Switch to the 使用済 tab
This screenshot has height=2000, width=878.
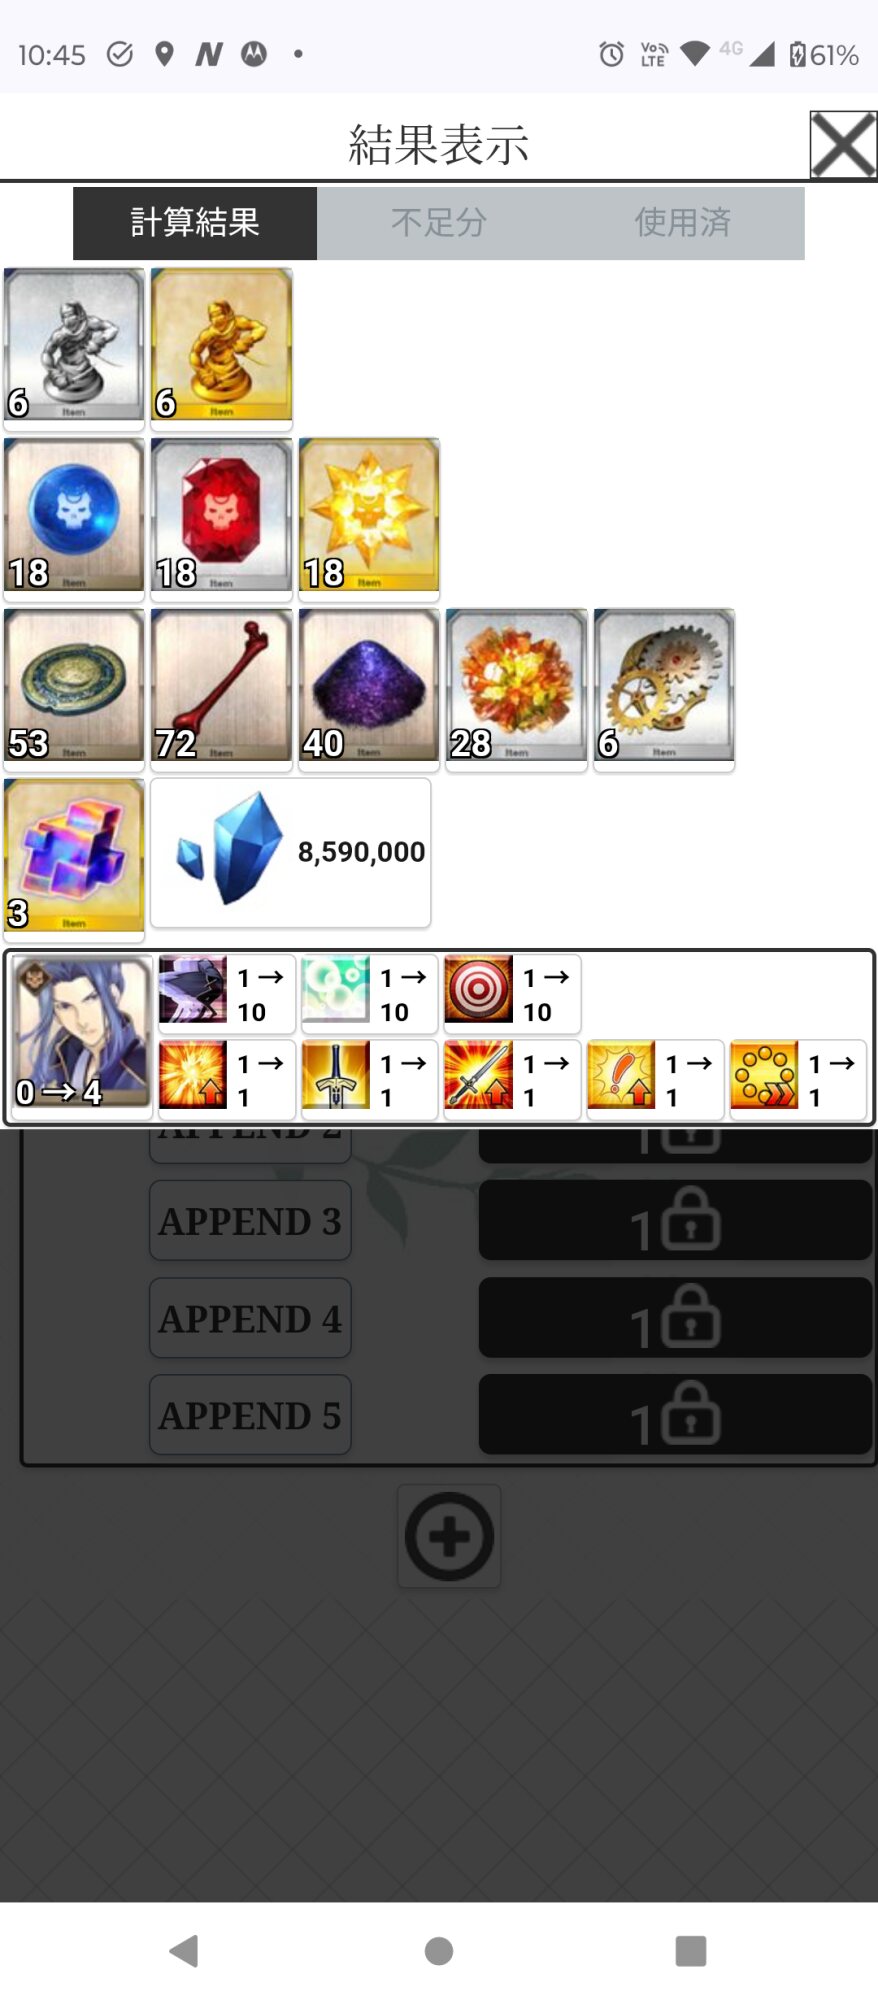pyautogui.click(x=683, y=223)
